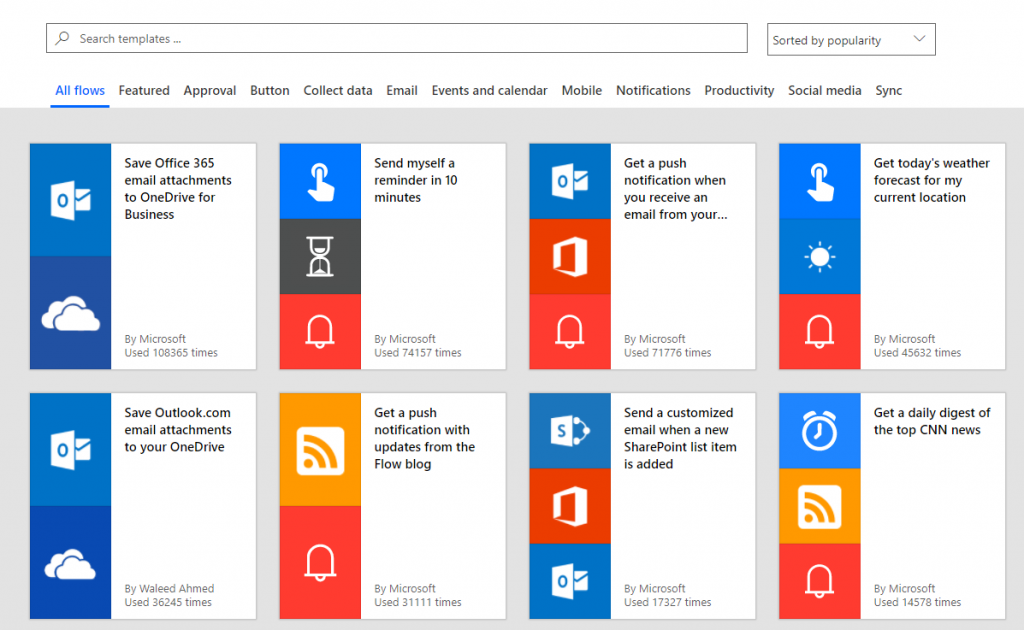The image size is (1024, 630).
Task: Open the Approval tab
Action: pos(210,91)
